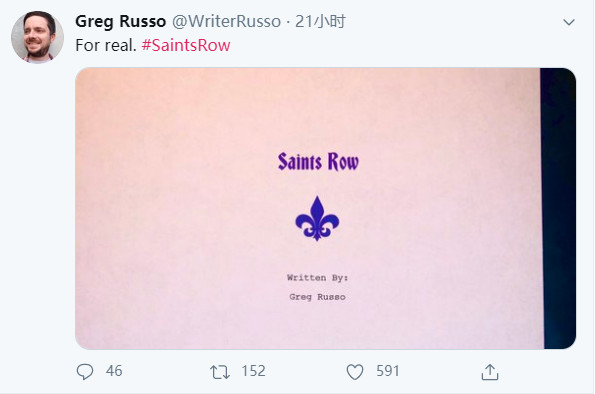
Task: Click 'Written By: Greg Russo' in photo
Action: (317, 287)
